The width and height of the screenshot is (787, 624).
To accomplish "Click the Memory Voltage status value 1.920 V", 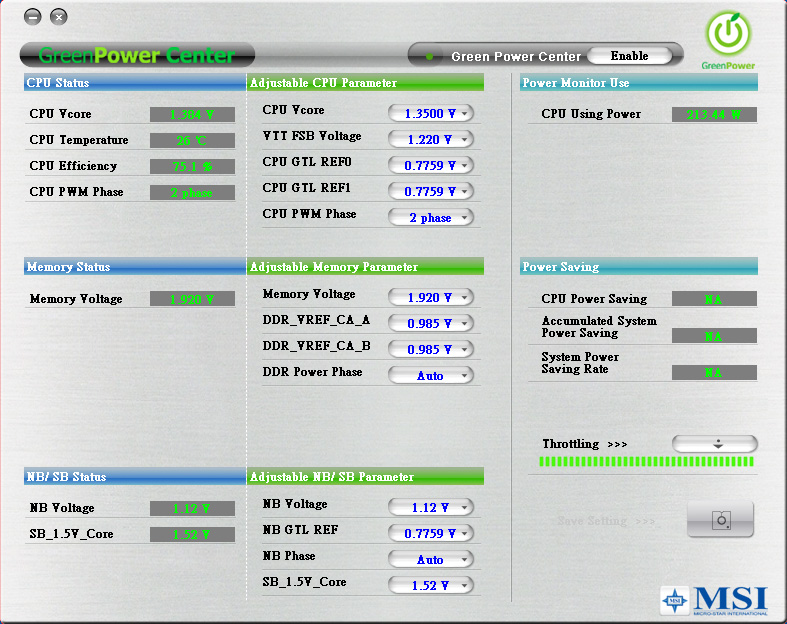I will [192, 299].
